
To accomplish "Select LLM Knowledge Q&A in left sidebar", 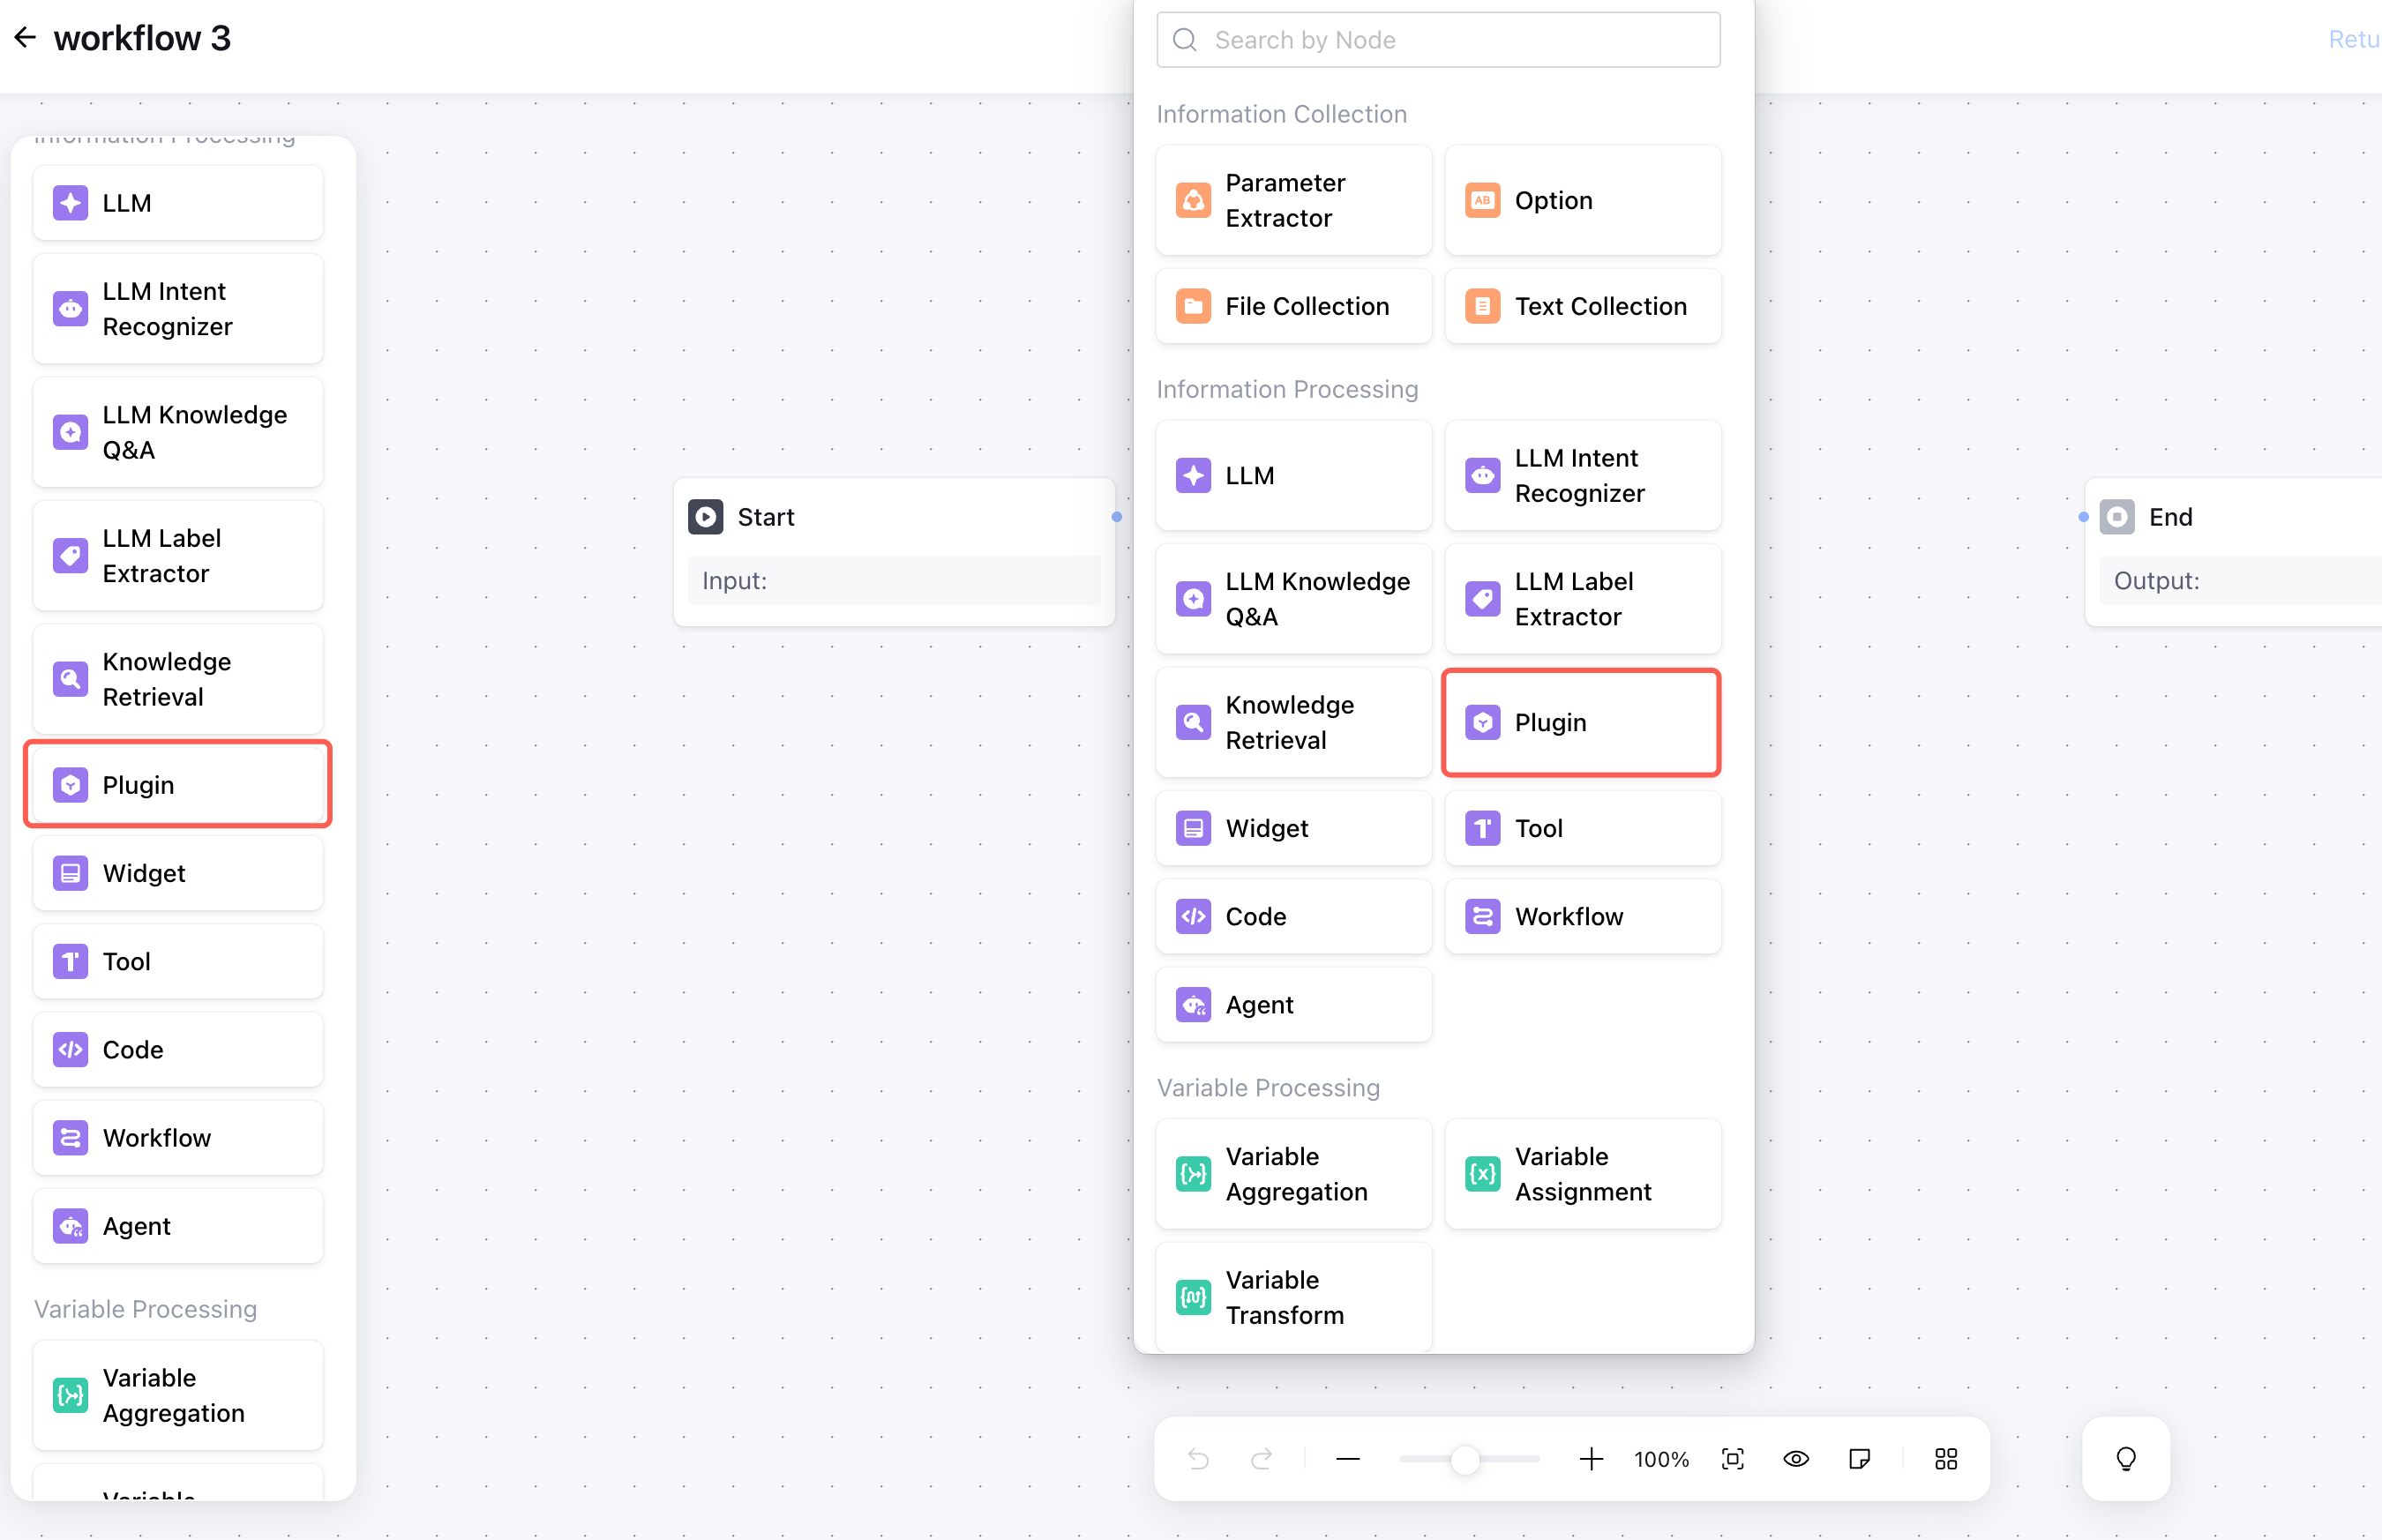I will click(x=178, y=432).
